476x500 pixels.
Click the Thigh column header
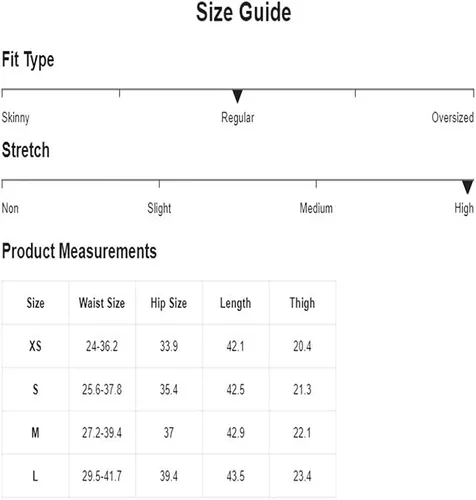pos(302,304)
